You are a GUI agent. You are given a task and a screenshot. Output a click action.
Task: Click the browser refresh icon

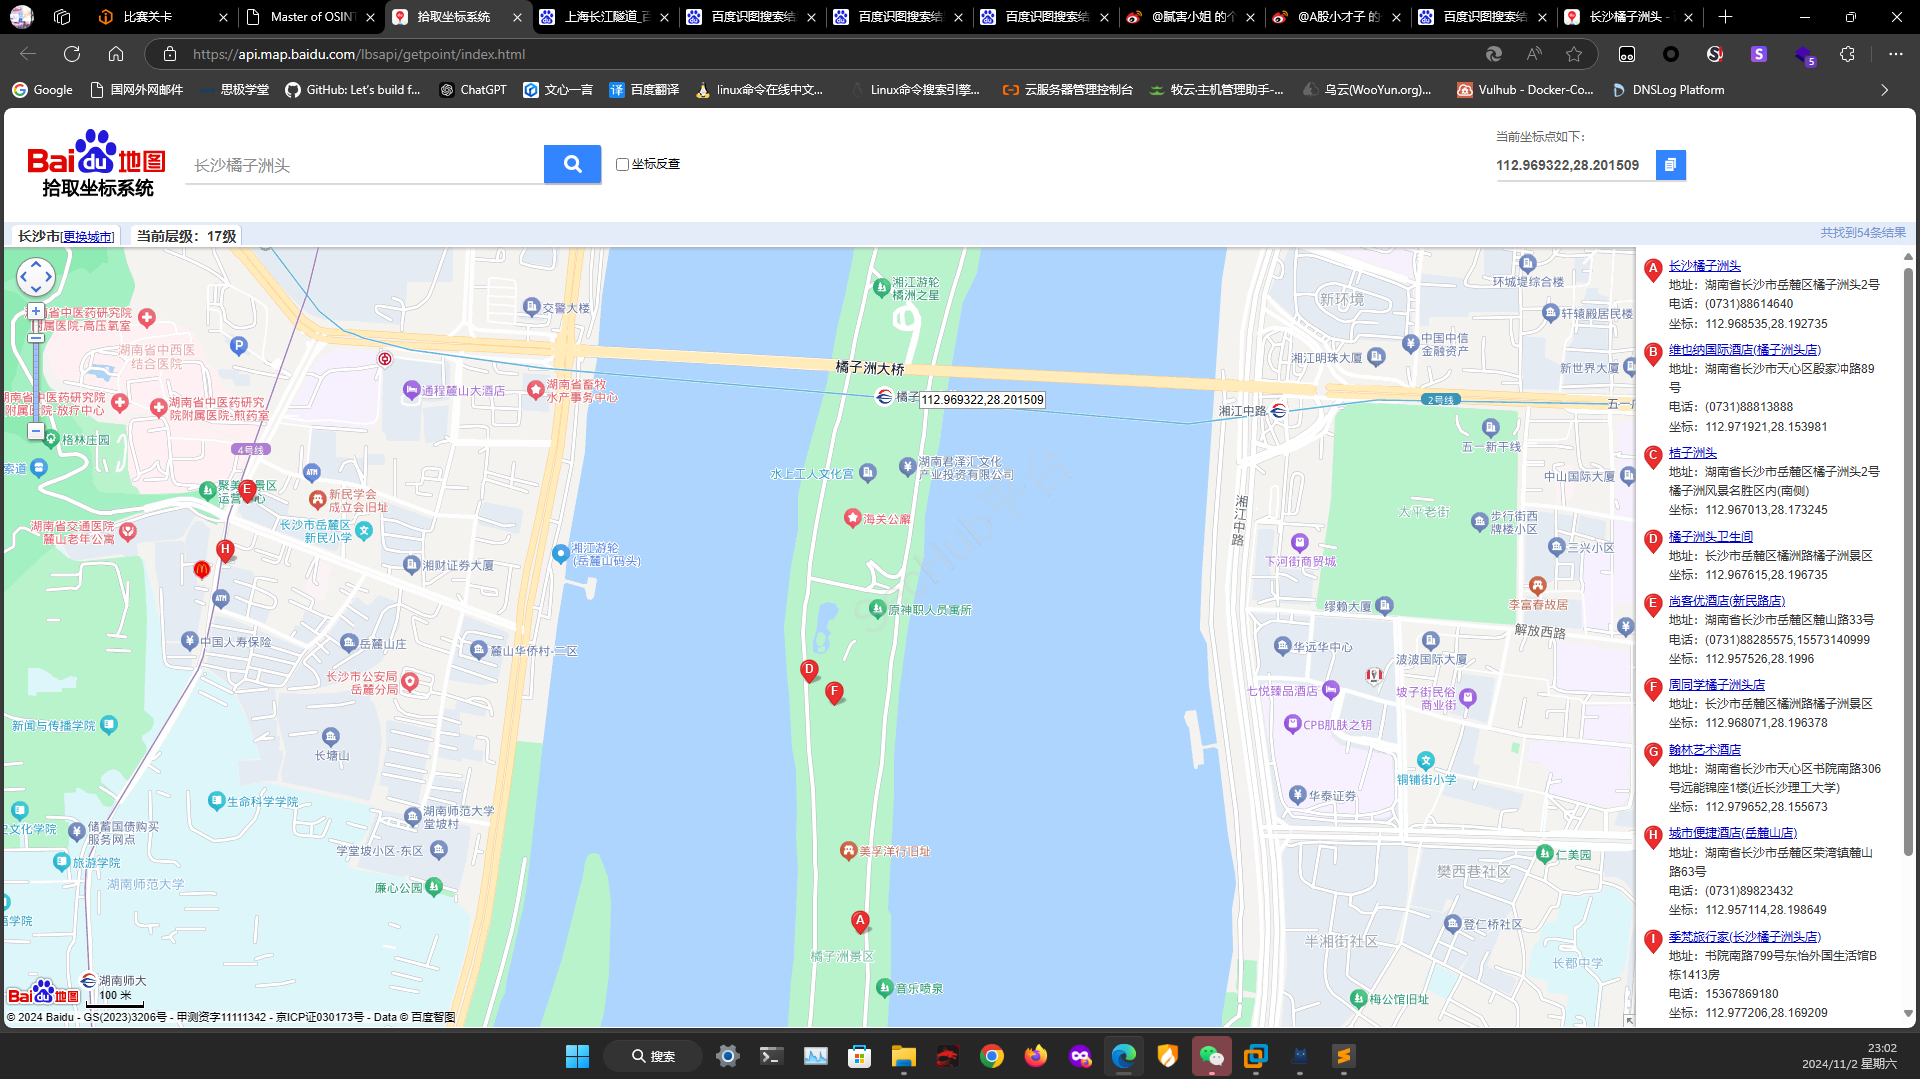pyautogui.click(x=72, y=54)
